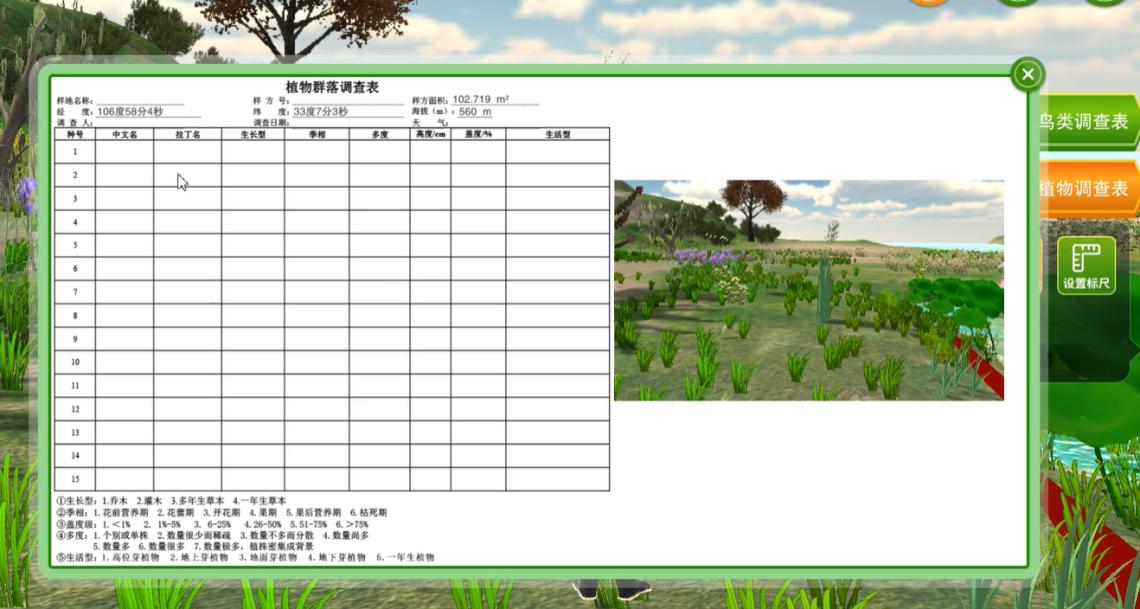Click the 调查日期 blank field
Screen dimensions: 1140x609
pyautogui.click(x=348, y=123)
